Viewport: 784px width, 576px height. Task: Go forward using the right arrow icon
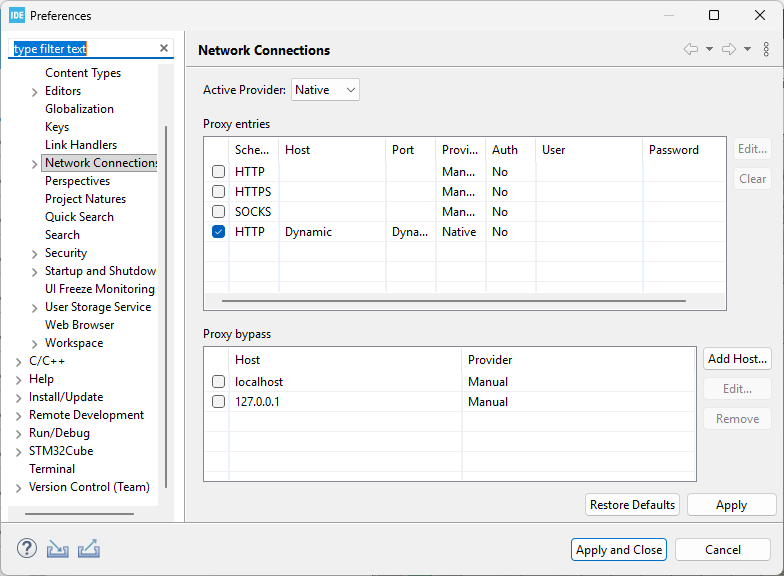pyautogui.click(x=729, y=49)
